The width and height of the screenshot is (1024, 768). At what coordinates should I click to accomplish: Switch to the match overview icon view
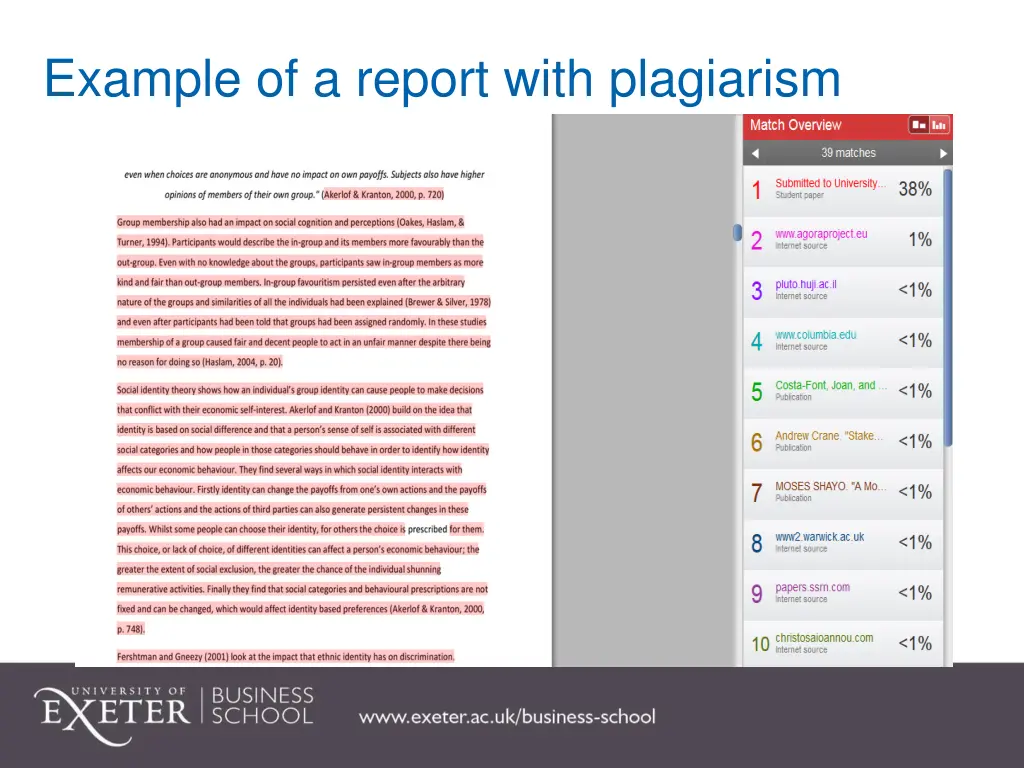[919, 125]
